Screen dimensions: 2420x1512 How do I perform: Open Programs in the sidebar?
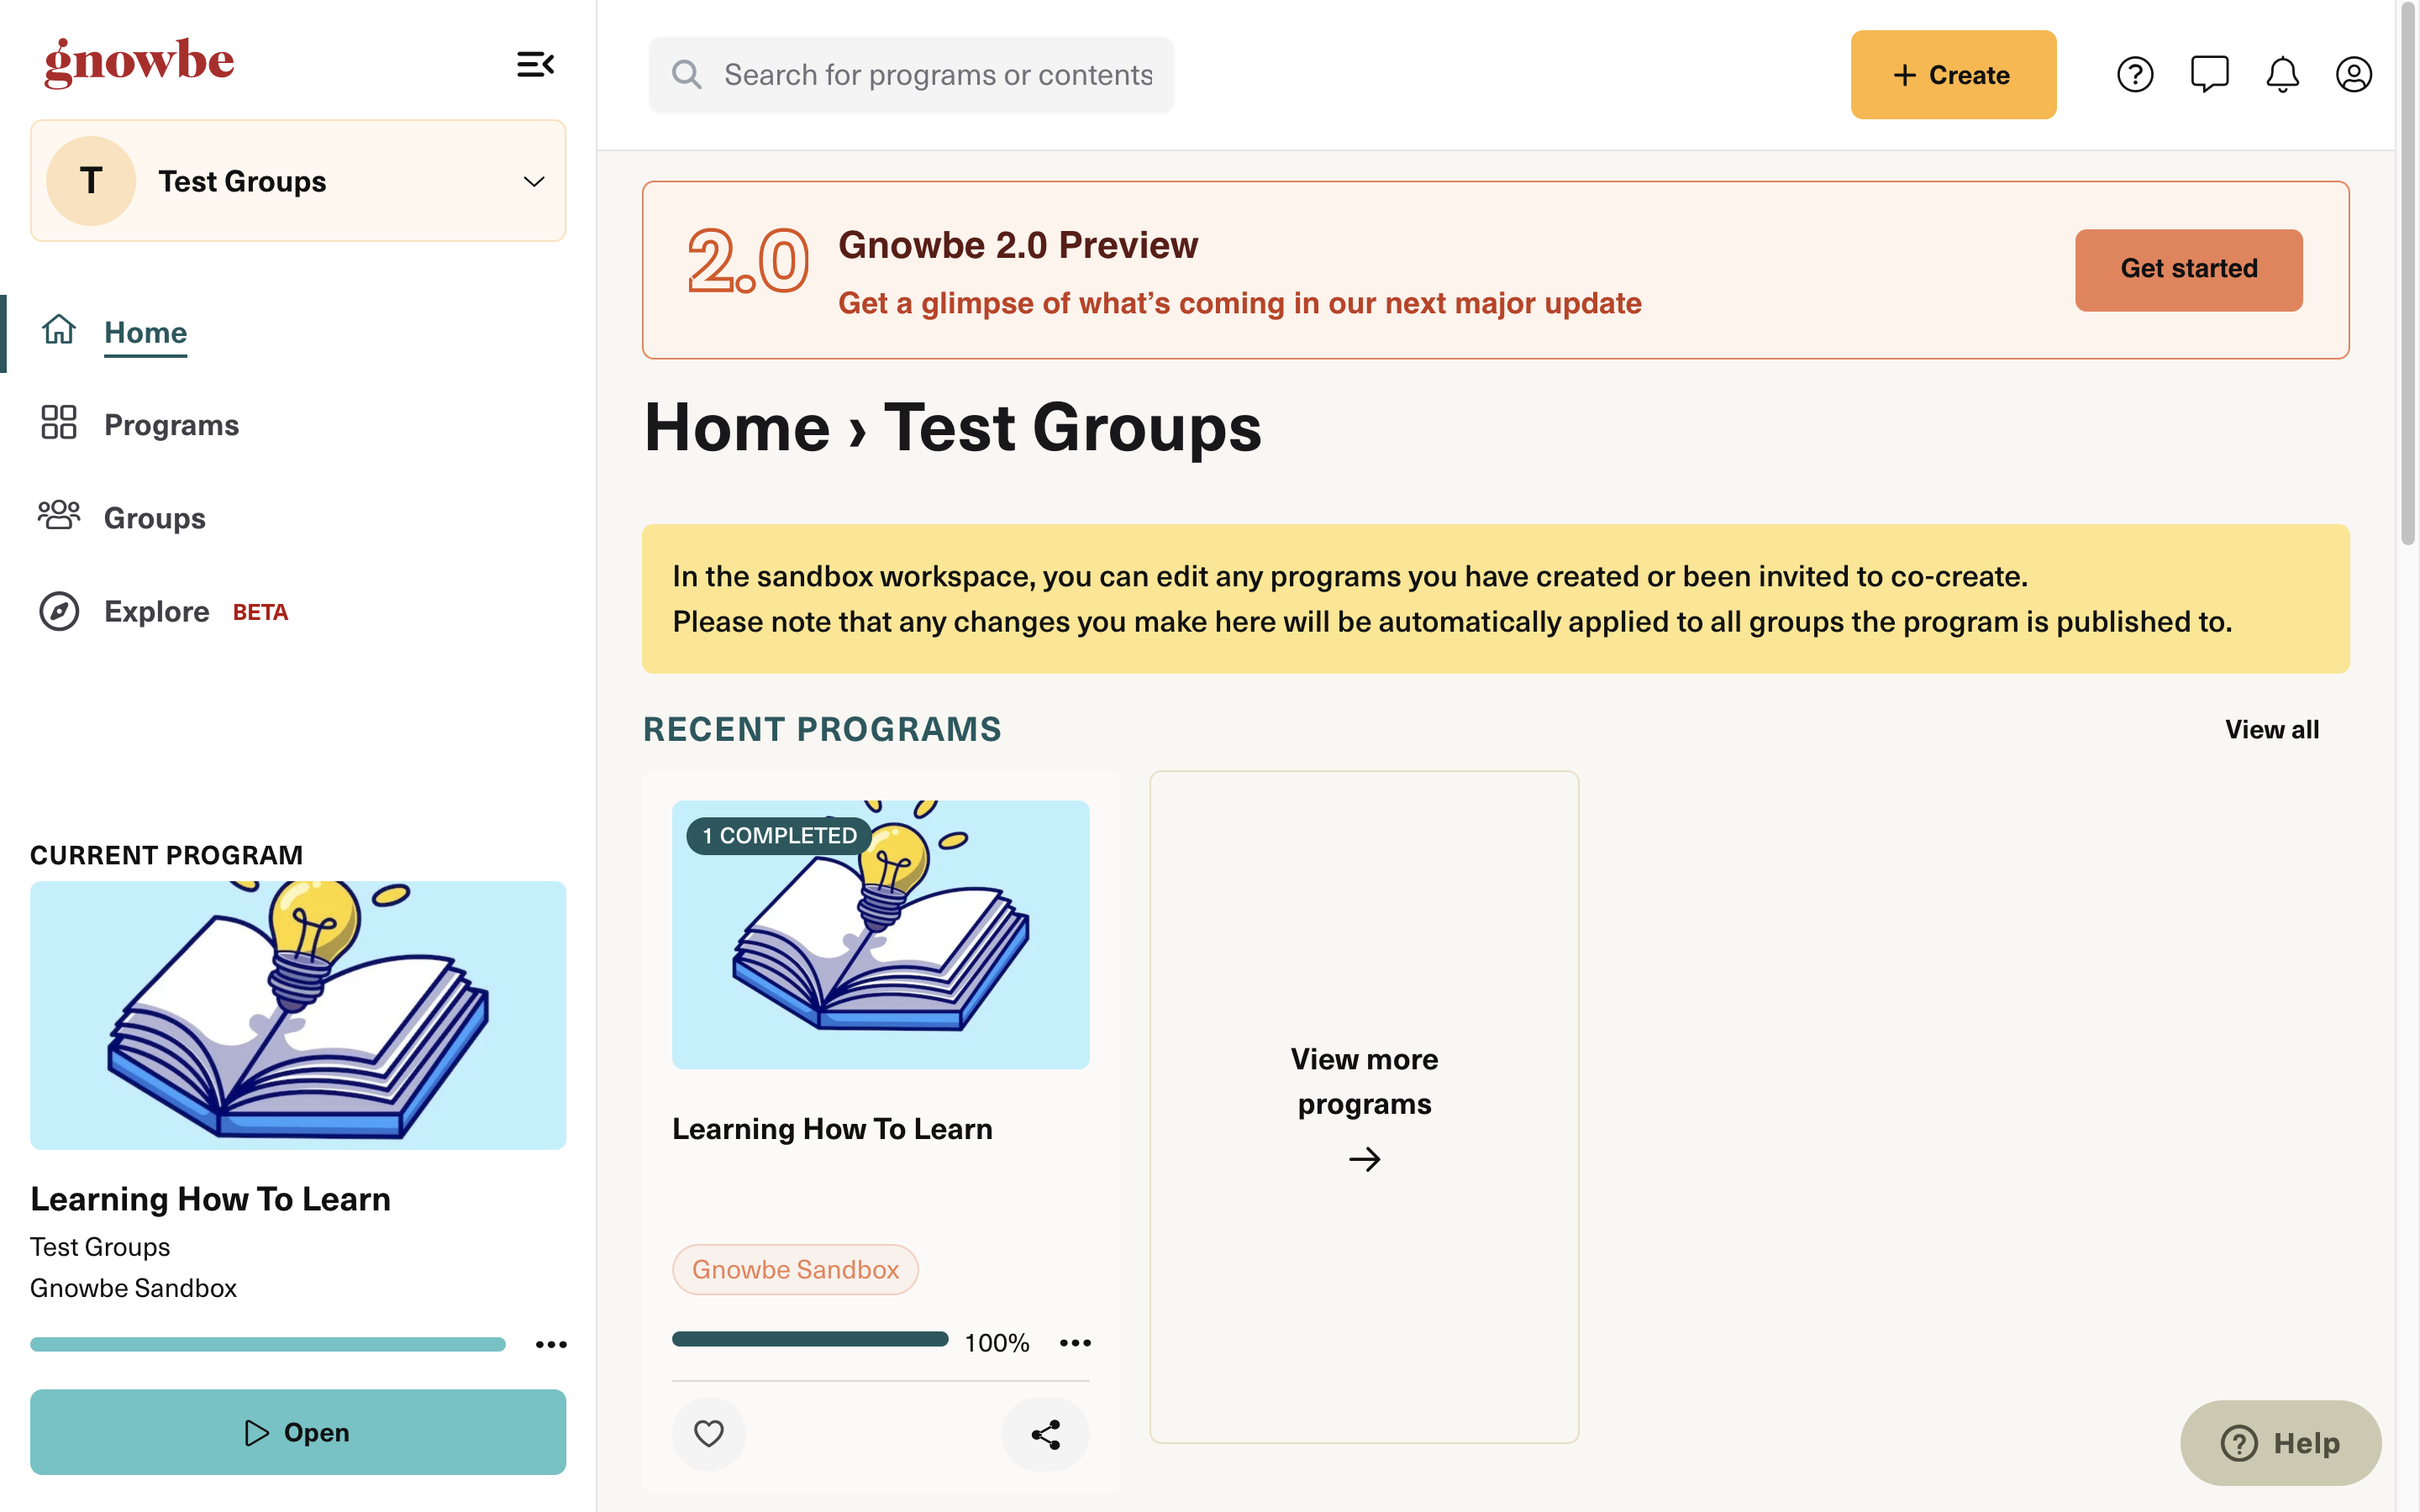(x=171, y=425)
